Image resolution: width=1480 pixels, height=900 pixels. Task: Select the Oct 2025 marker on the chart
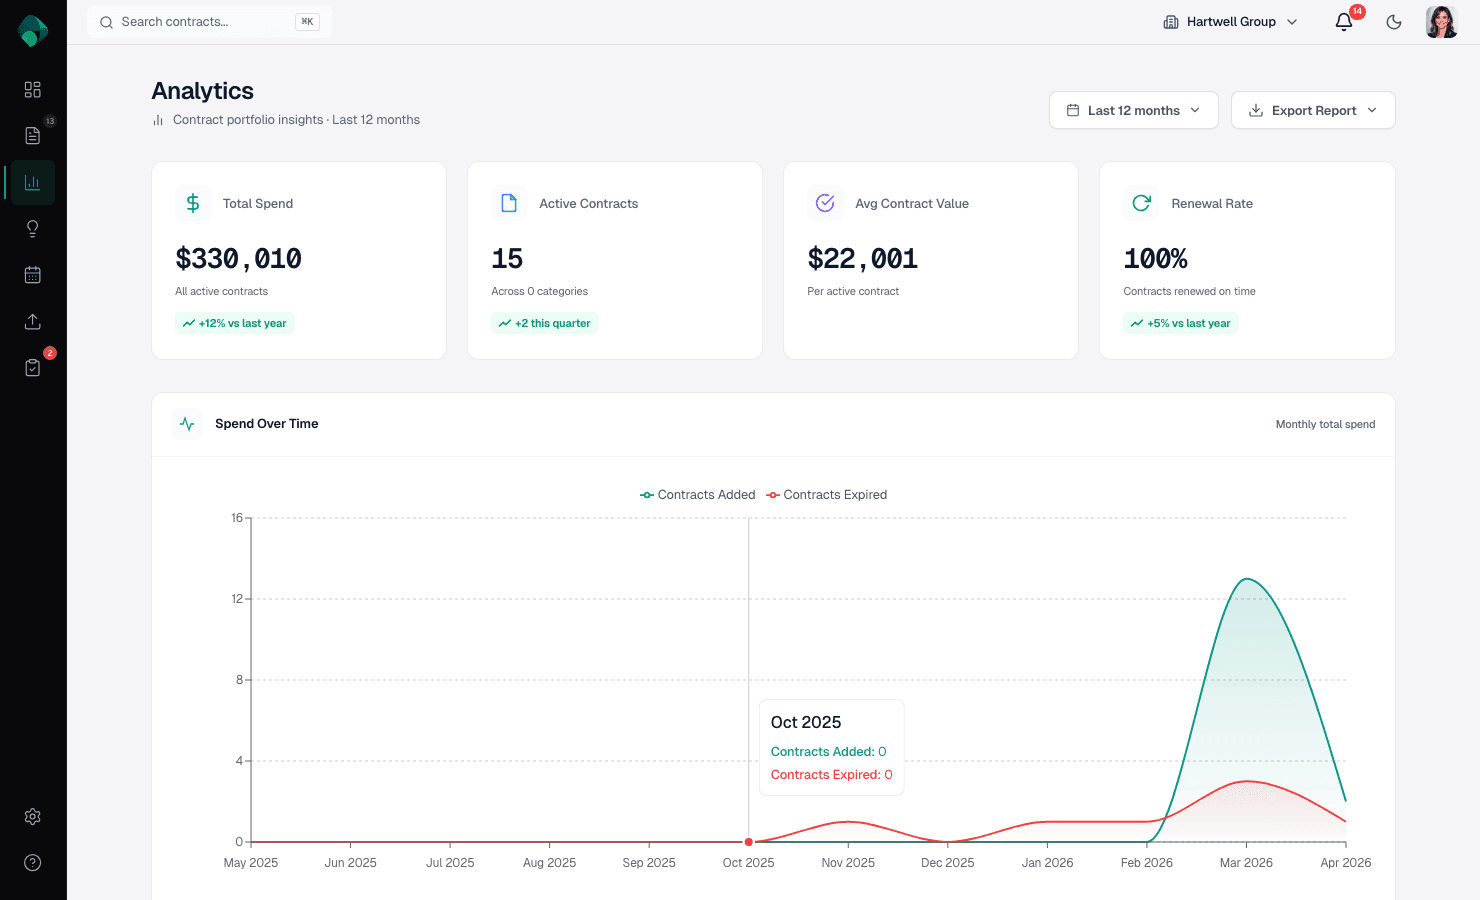748,841
